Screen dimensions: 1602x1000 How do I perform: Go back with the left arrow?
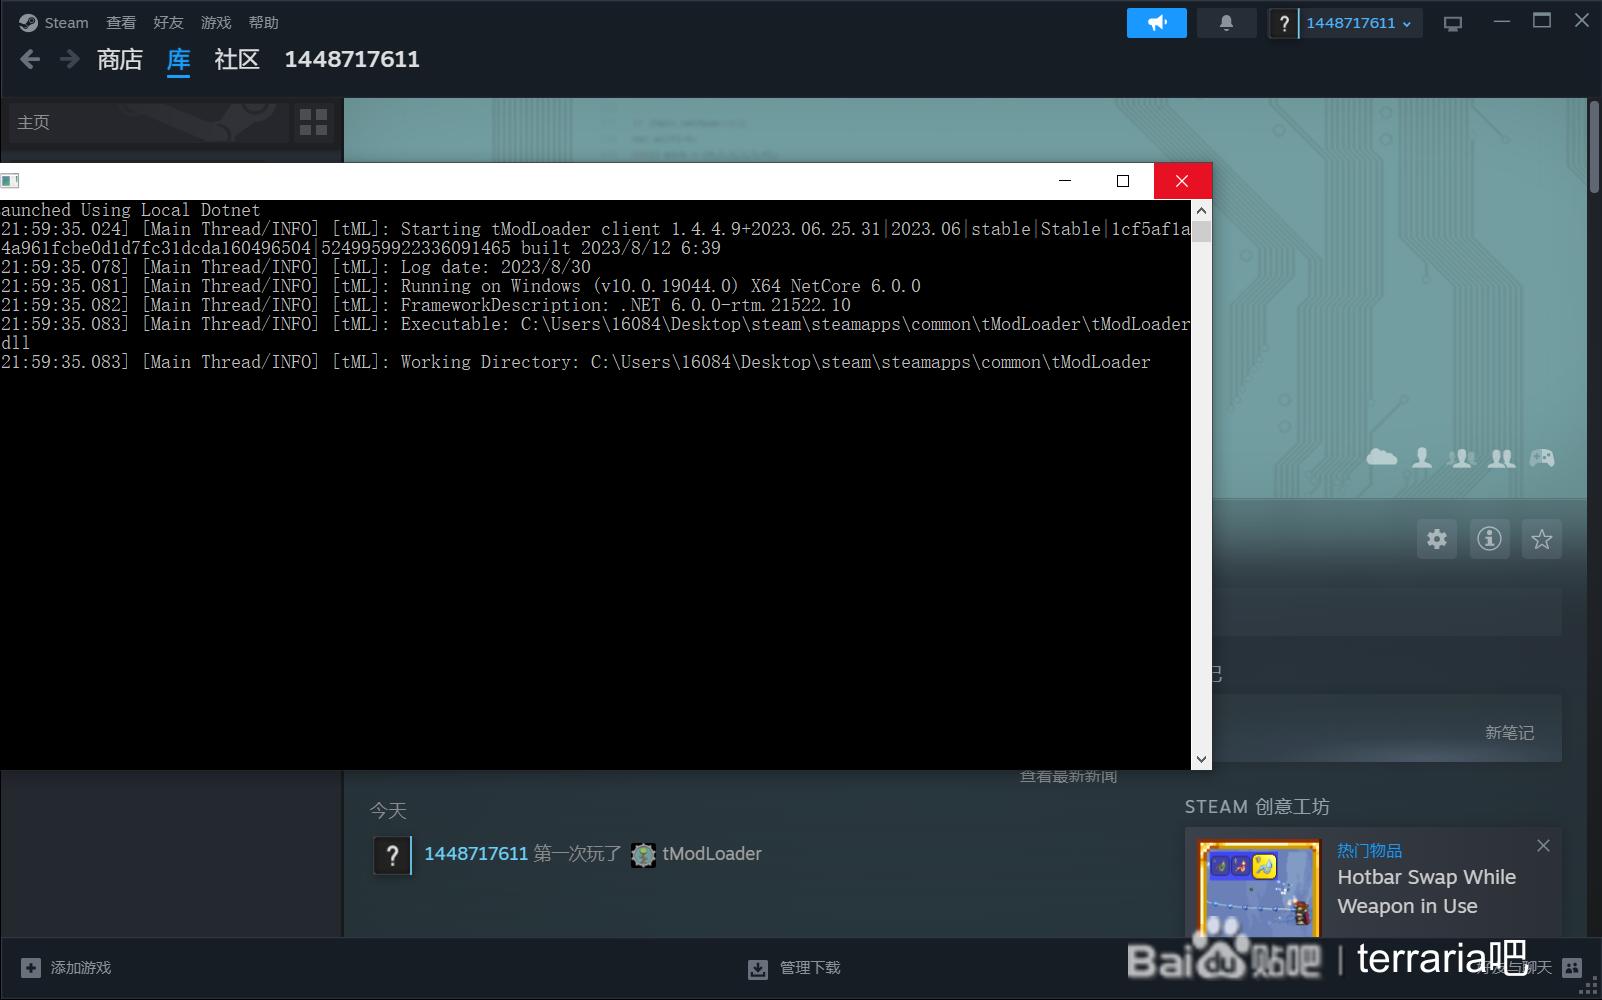(30, 60)
